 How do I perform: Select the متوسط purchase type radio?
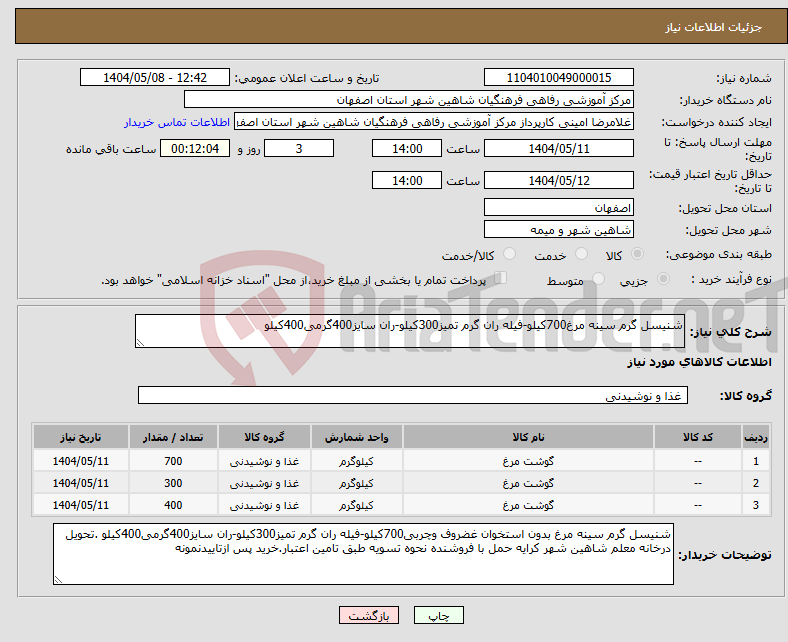click(598, 279)
